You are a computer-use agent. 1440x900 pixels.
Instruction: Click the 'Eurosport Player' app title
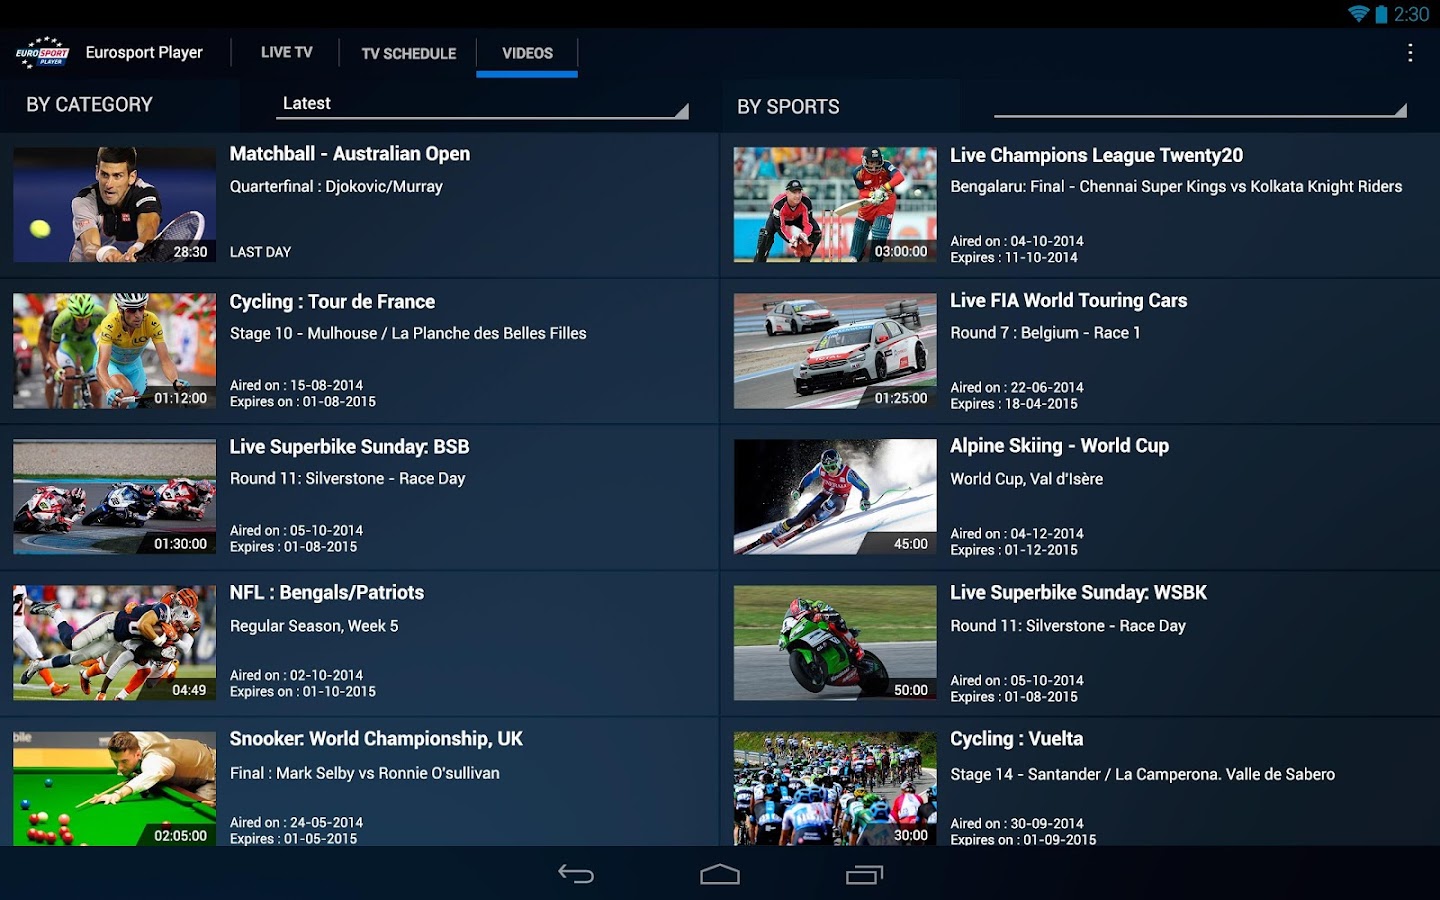coord(144,52)
